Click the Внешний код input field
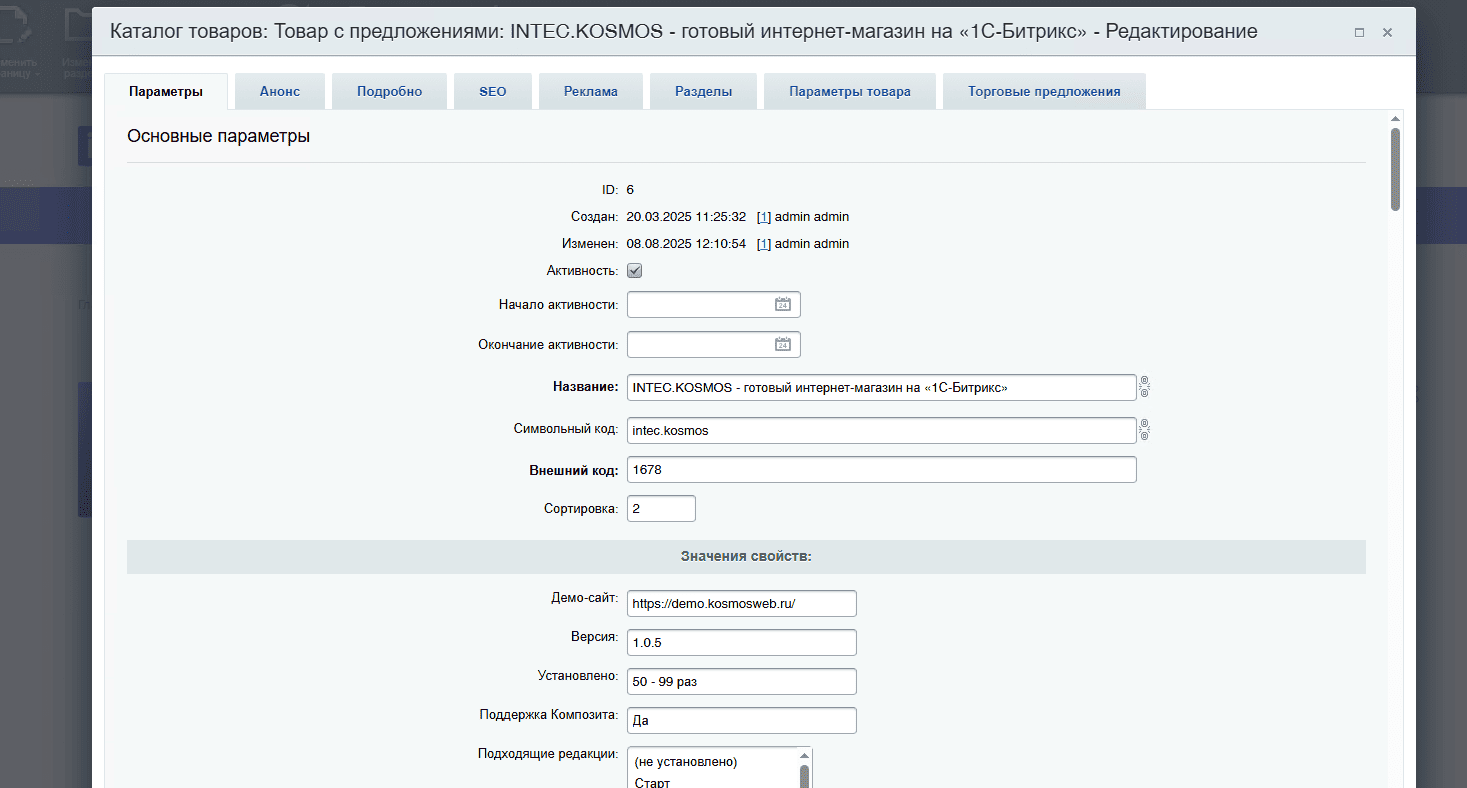The width and height of the screenshot is (1467, 788). (881, 470)
